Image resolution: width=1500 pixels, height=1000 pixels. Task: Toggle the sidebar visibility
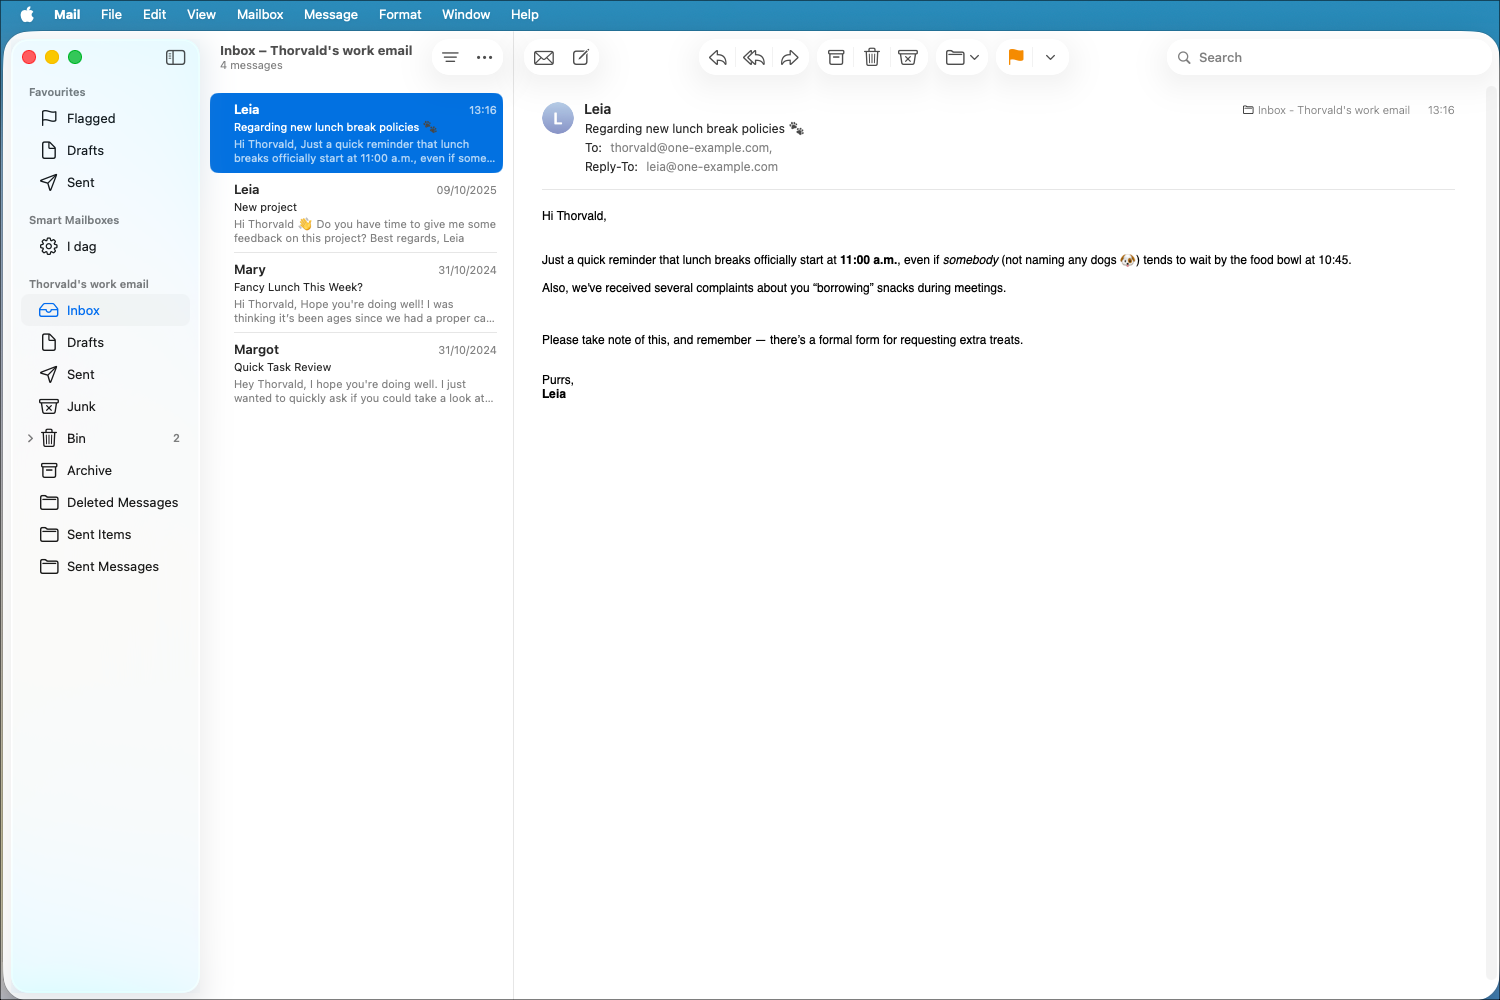[x=175, y=57]
